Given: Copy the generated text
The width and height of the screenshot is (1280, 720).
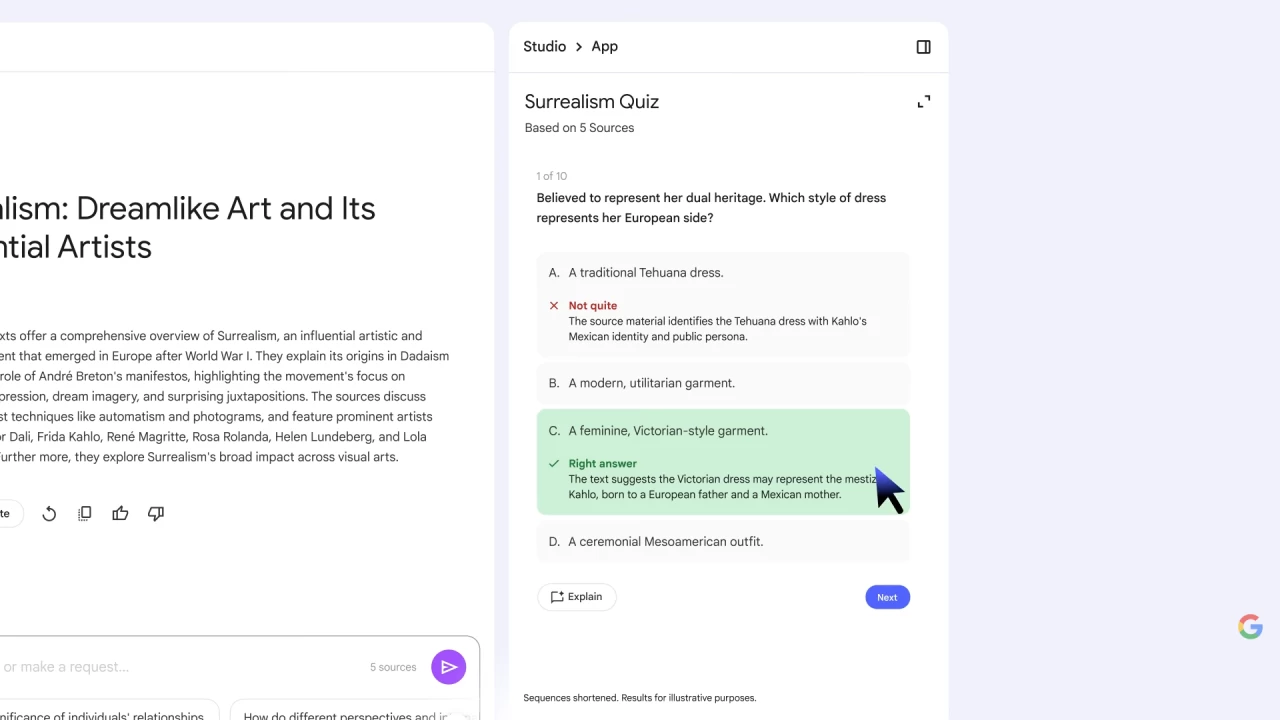Looking at the screenshot, I should [x=84, y=513].
